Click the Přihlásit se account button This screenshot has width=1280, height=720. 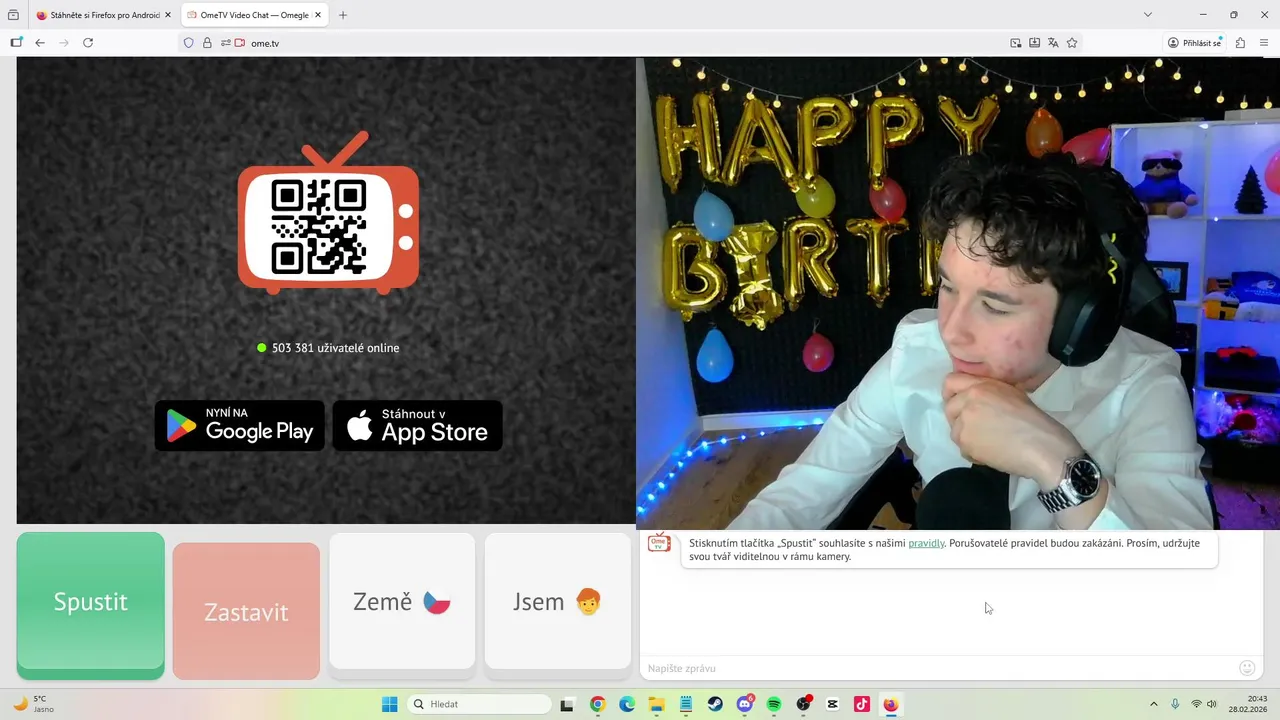[x=1195, y=43]
